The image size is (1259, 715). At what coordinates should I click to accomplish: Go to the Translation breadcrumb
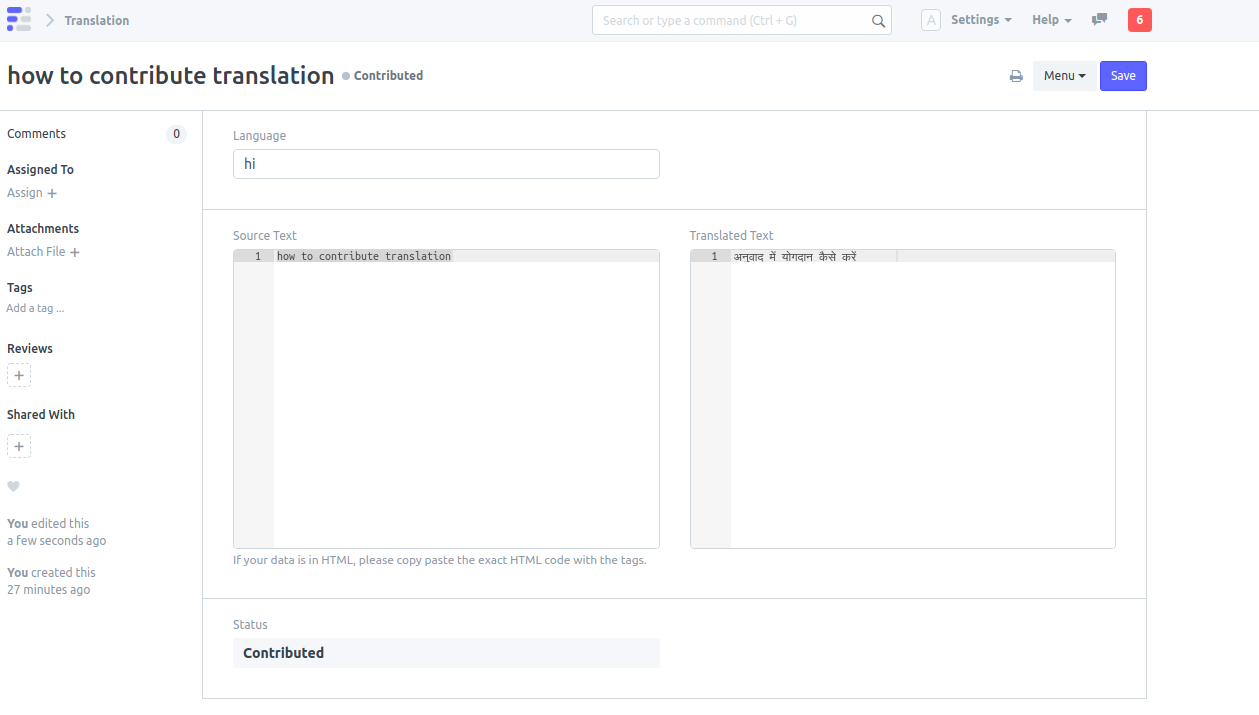point(97,20)
